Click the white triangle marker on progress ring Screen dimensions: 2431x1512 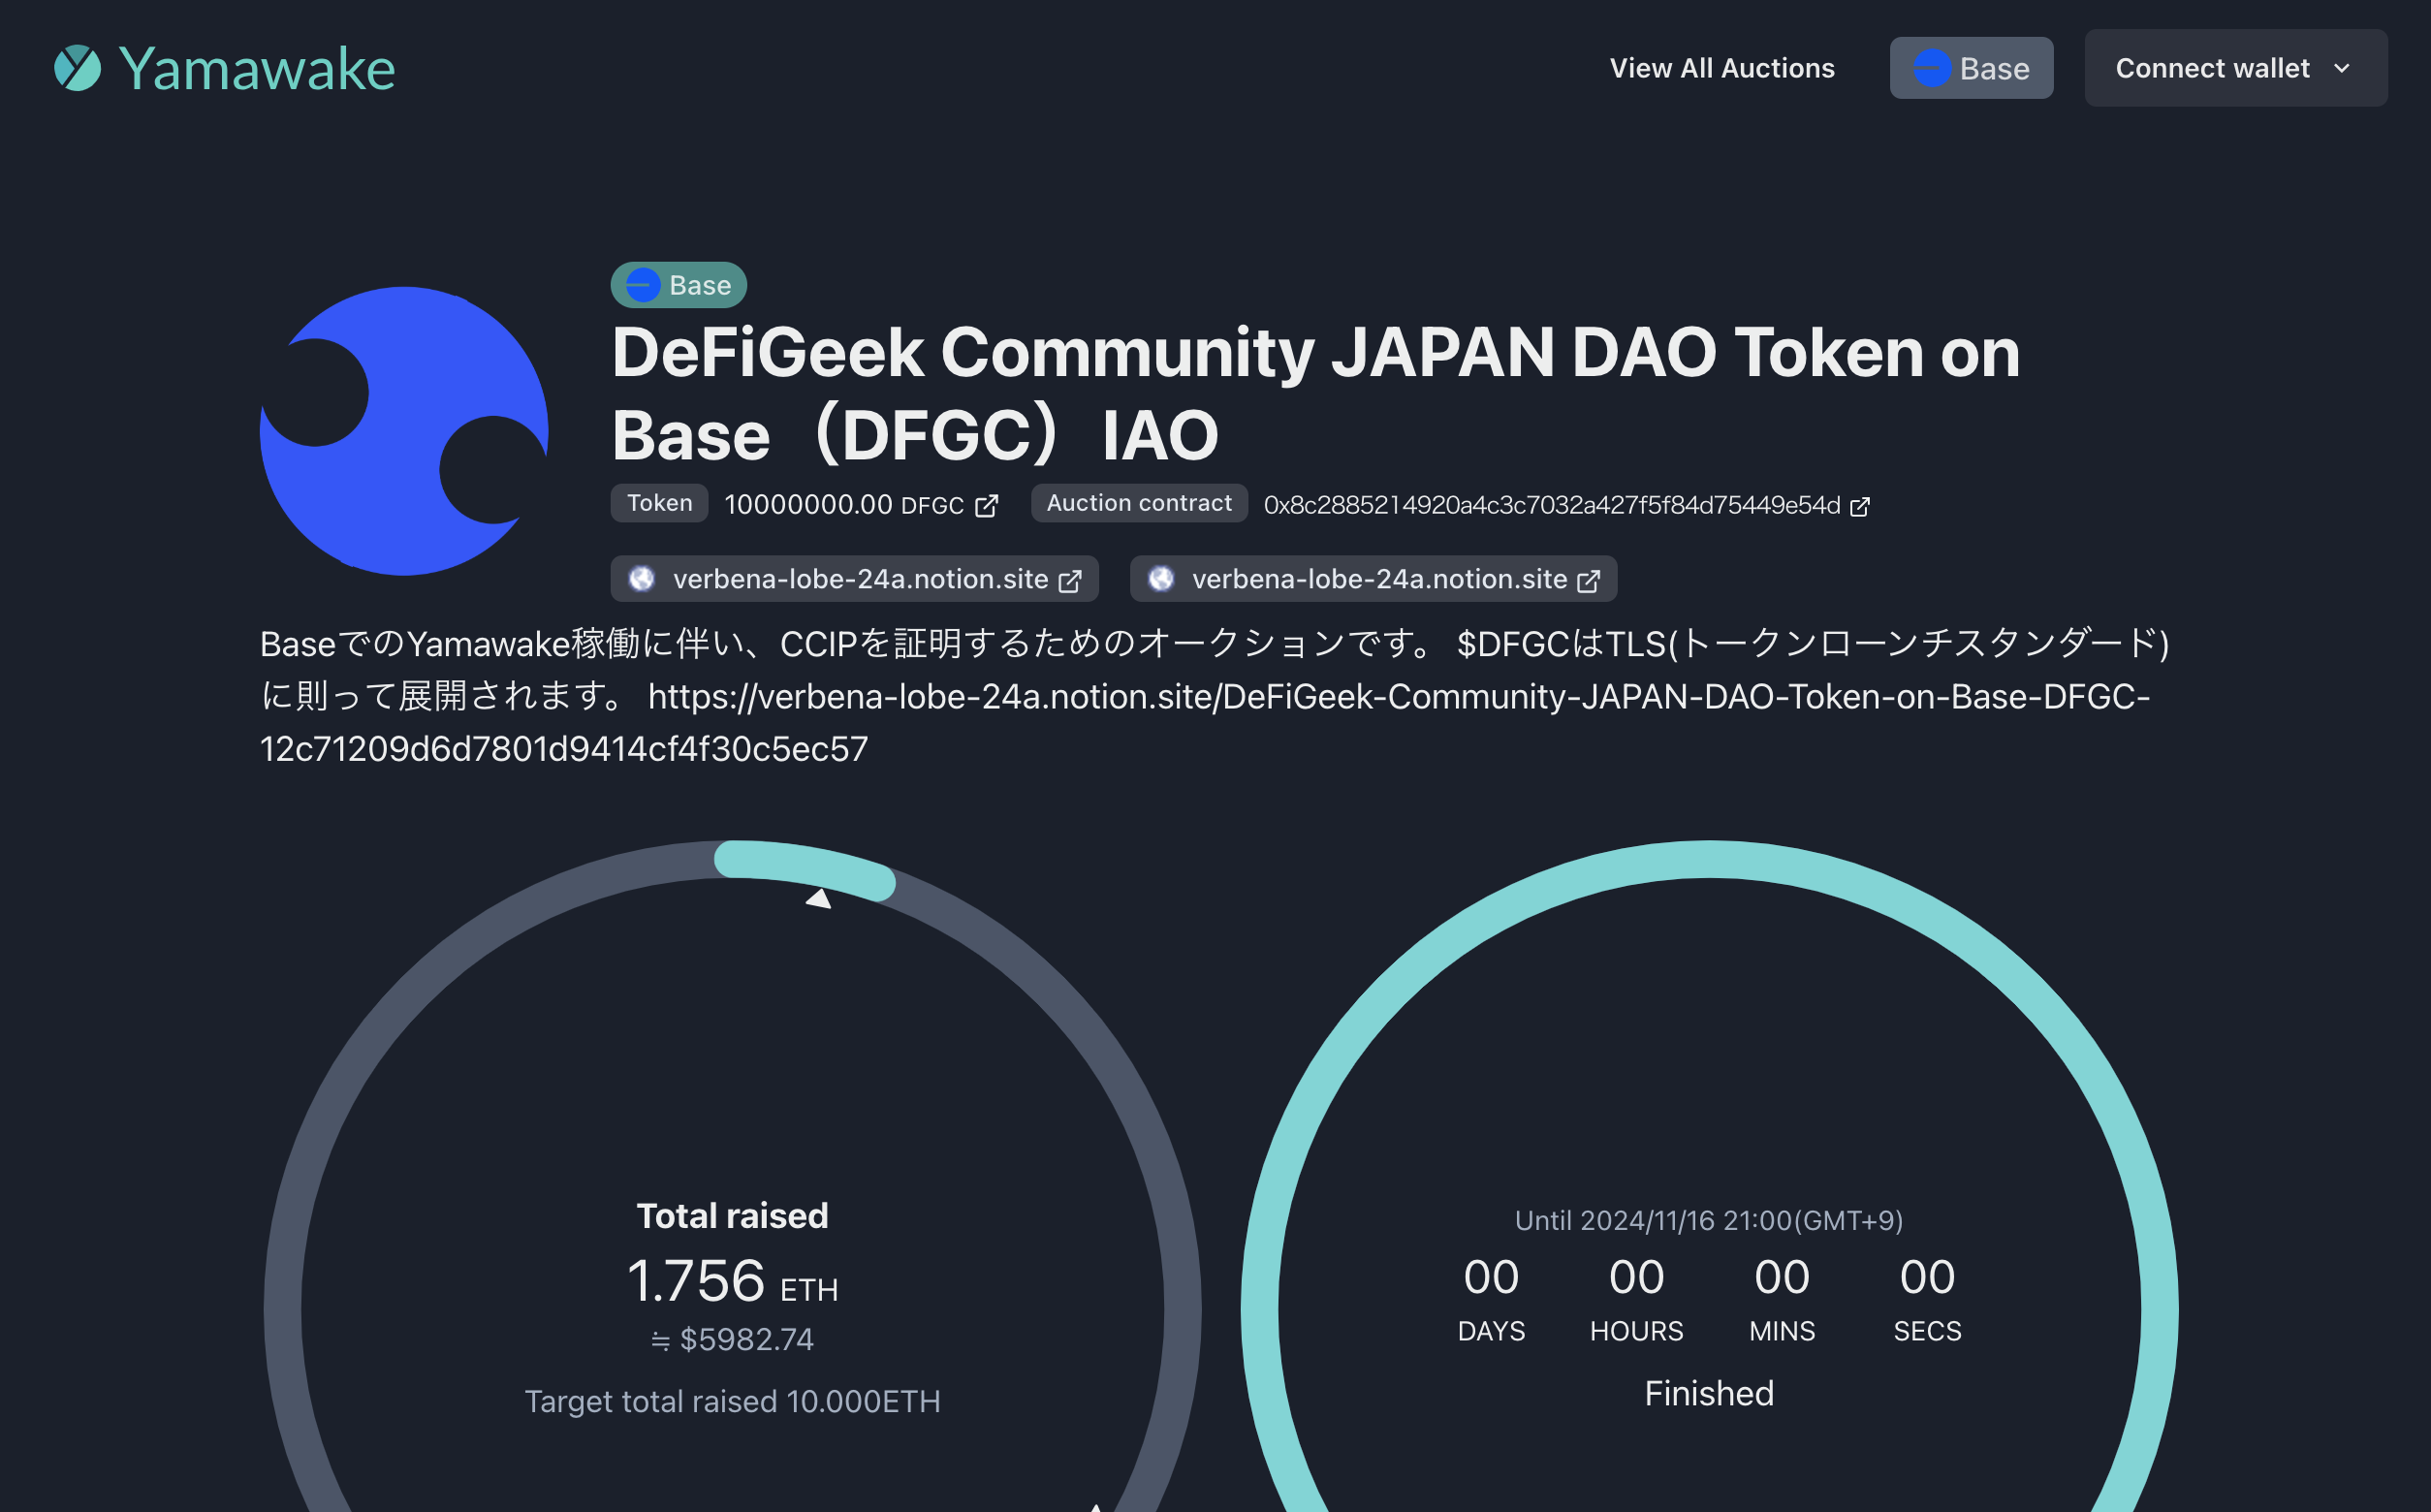819,898
